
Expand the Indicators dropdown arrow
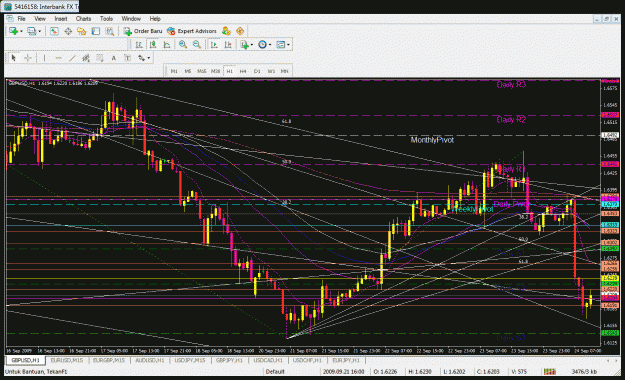(x=252, y=45)
